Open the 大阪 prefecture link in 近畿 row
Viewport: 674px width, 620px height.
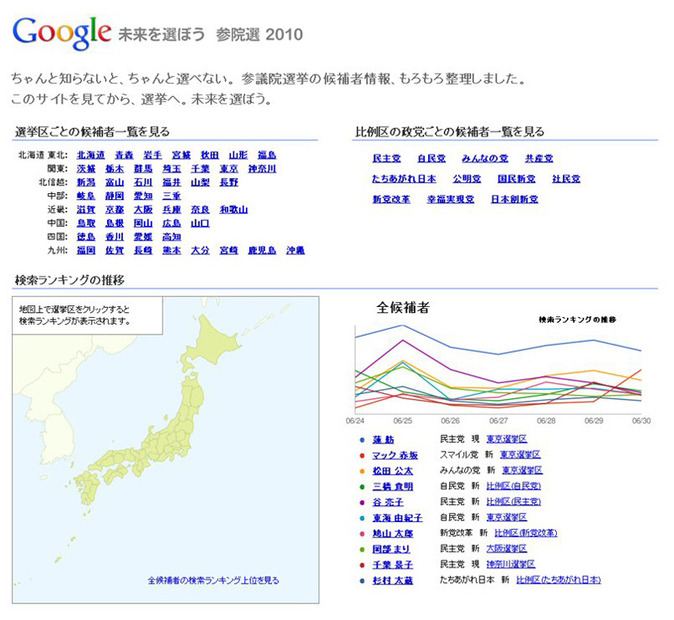[x=143, y=210]
